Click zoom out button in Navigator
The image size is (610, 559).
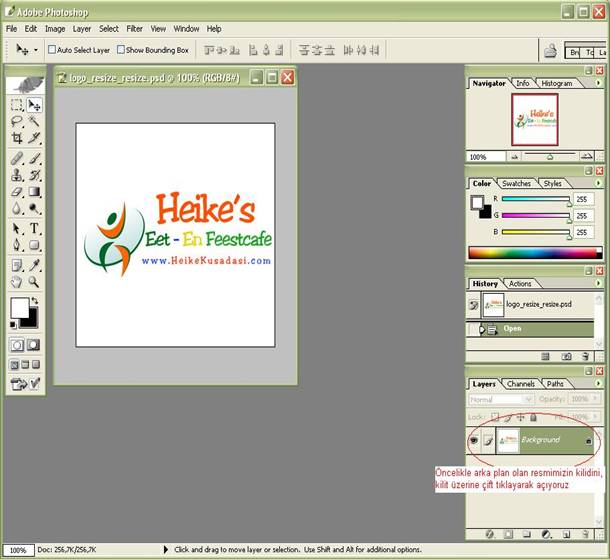(514, 157)
